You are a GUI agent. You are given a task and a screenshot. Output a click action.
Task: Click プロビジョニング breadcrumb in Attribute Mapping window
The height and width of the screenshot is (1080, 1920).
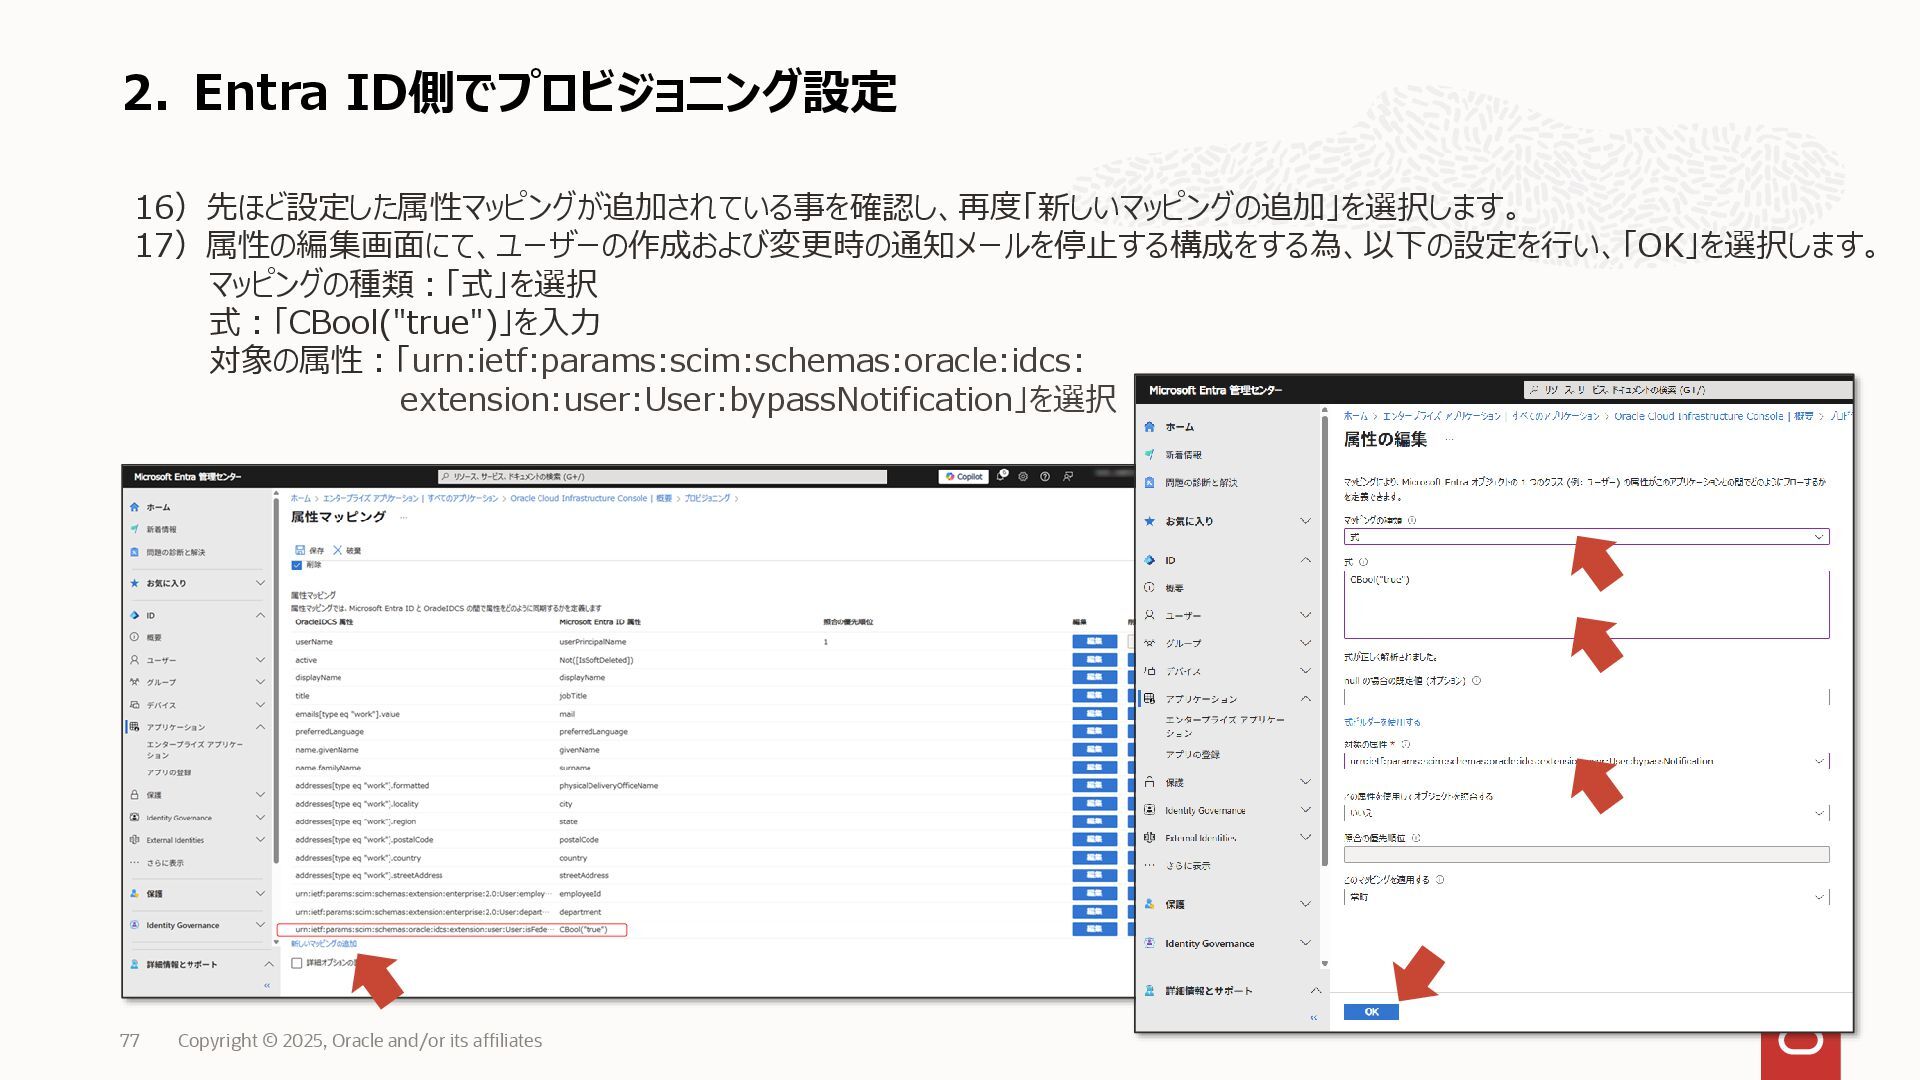707,498
